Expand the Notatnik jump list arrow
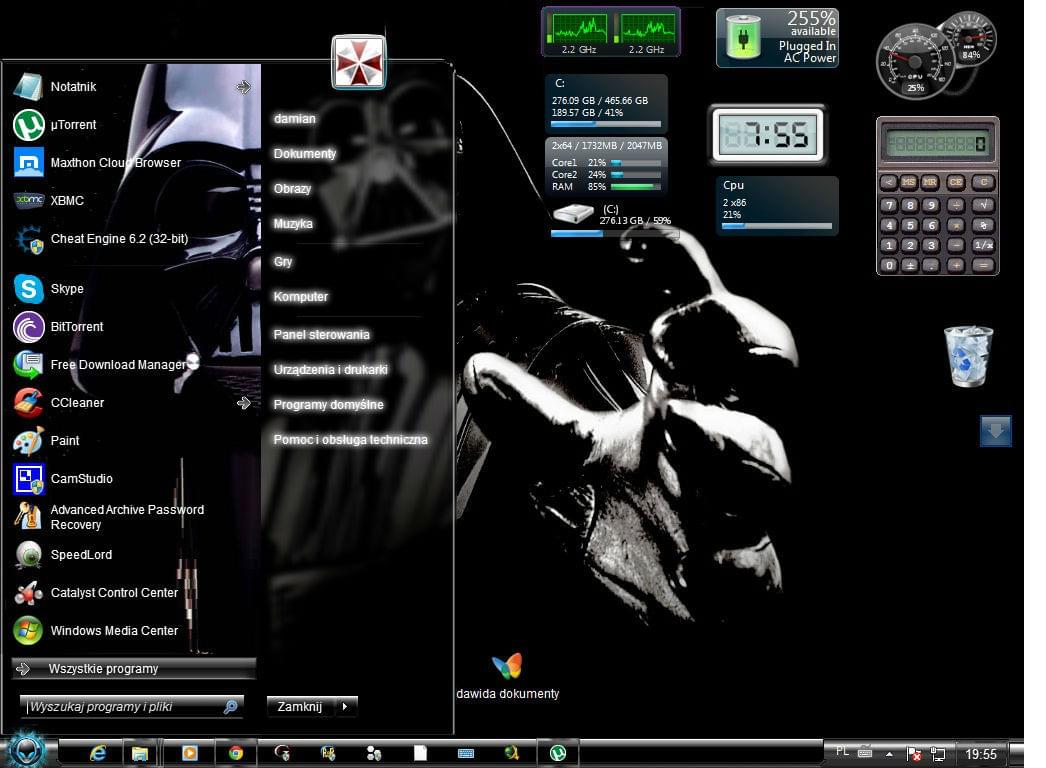 243,87
